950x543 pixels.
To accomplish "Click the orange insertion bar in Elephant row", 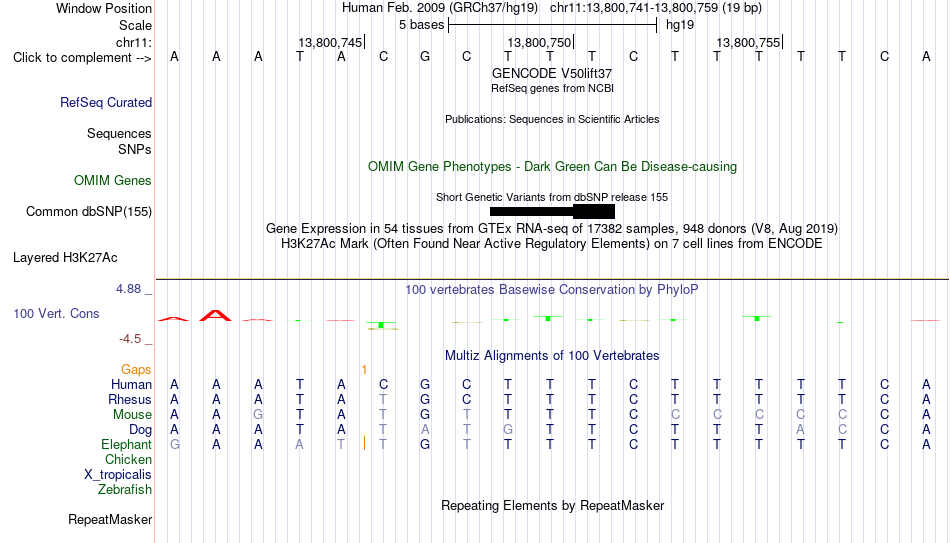I will [x=364, y=444].
